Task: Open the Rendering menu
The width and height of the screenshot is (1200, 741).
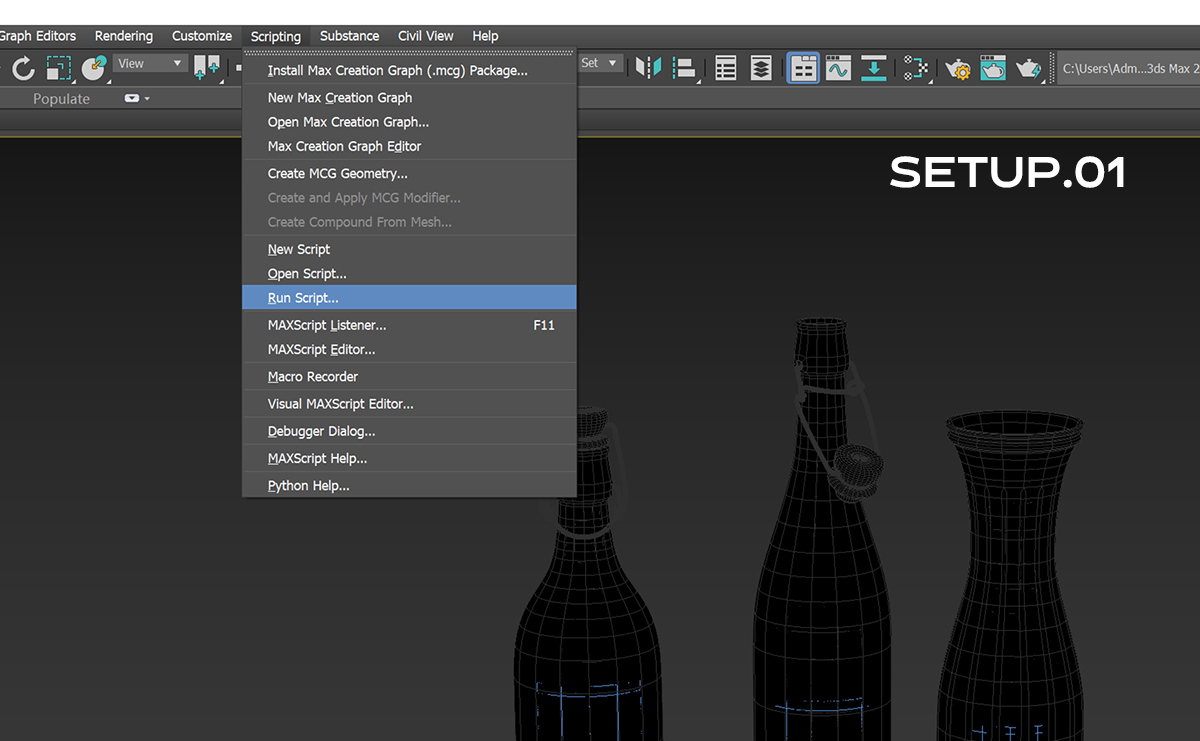Action: (x=124, y=36)
